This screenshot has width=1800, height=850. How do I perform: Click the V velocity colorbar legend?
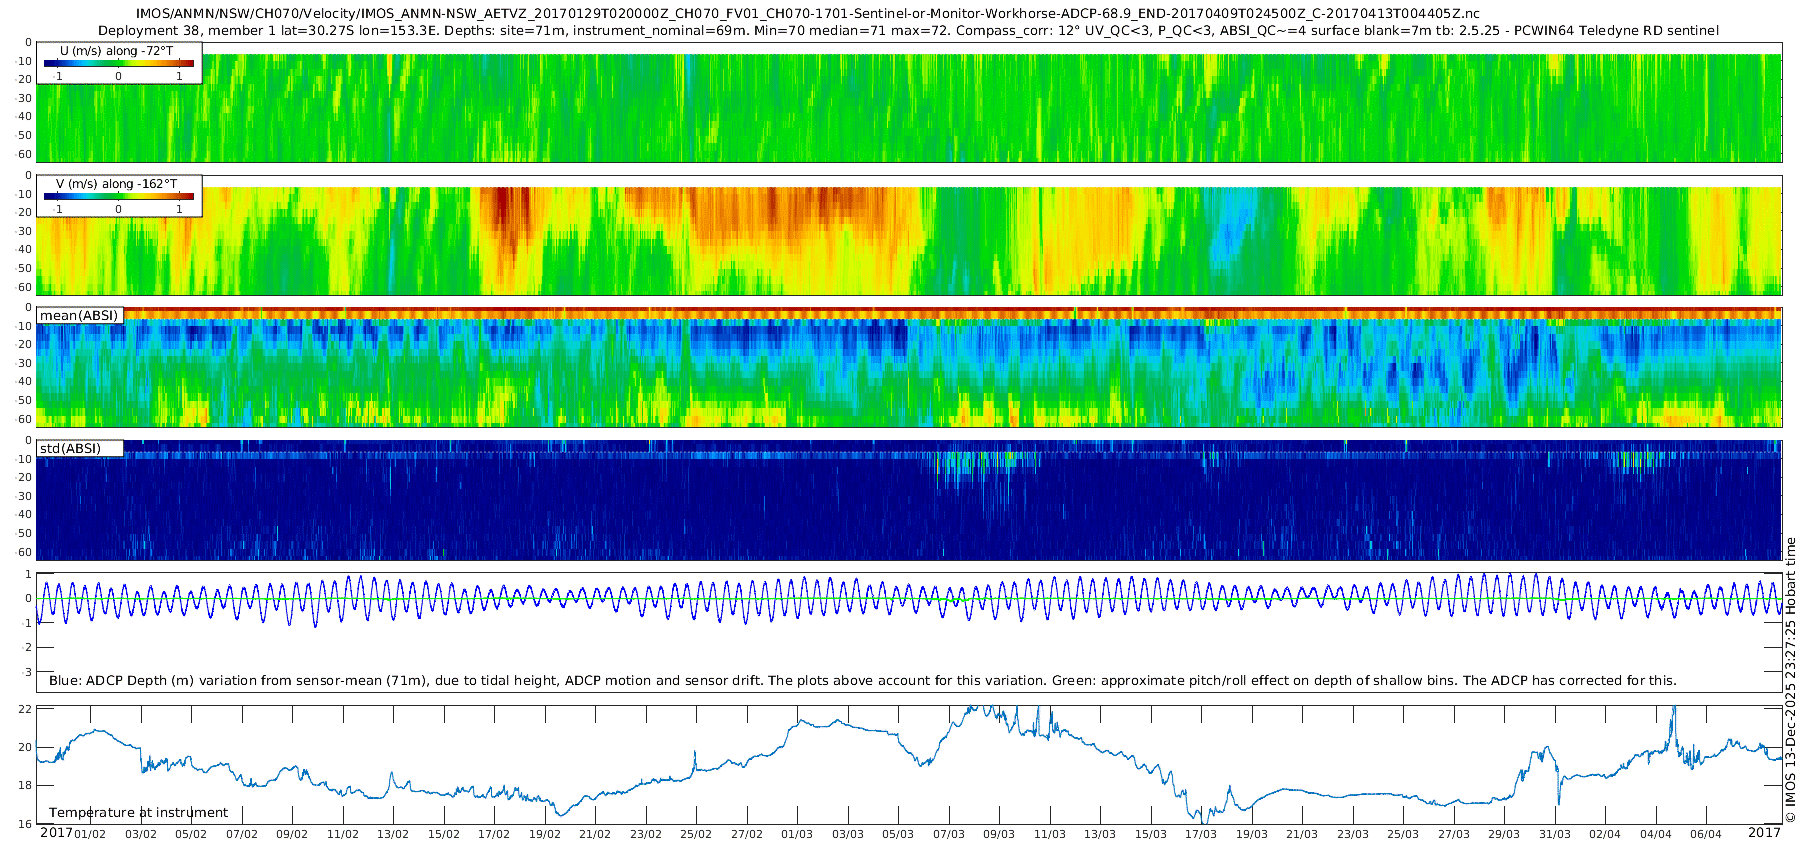pyautogui.click(x=119, y=196)
